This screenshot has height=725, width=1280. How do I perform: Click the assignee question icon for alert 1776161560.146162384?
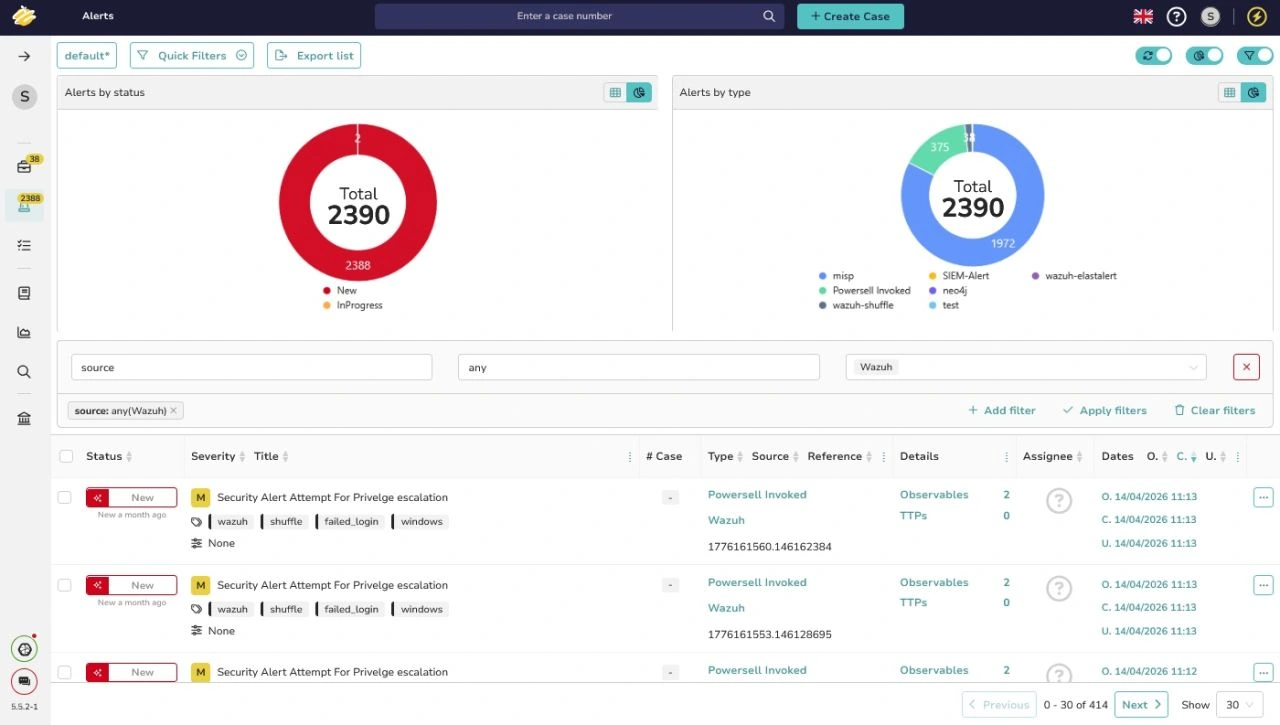tap(1059, 501)
